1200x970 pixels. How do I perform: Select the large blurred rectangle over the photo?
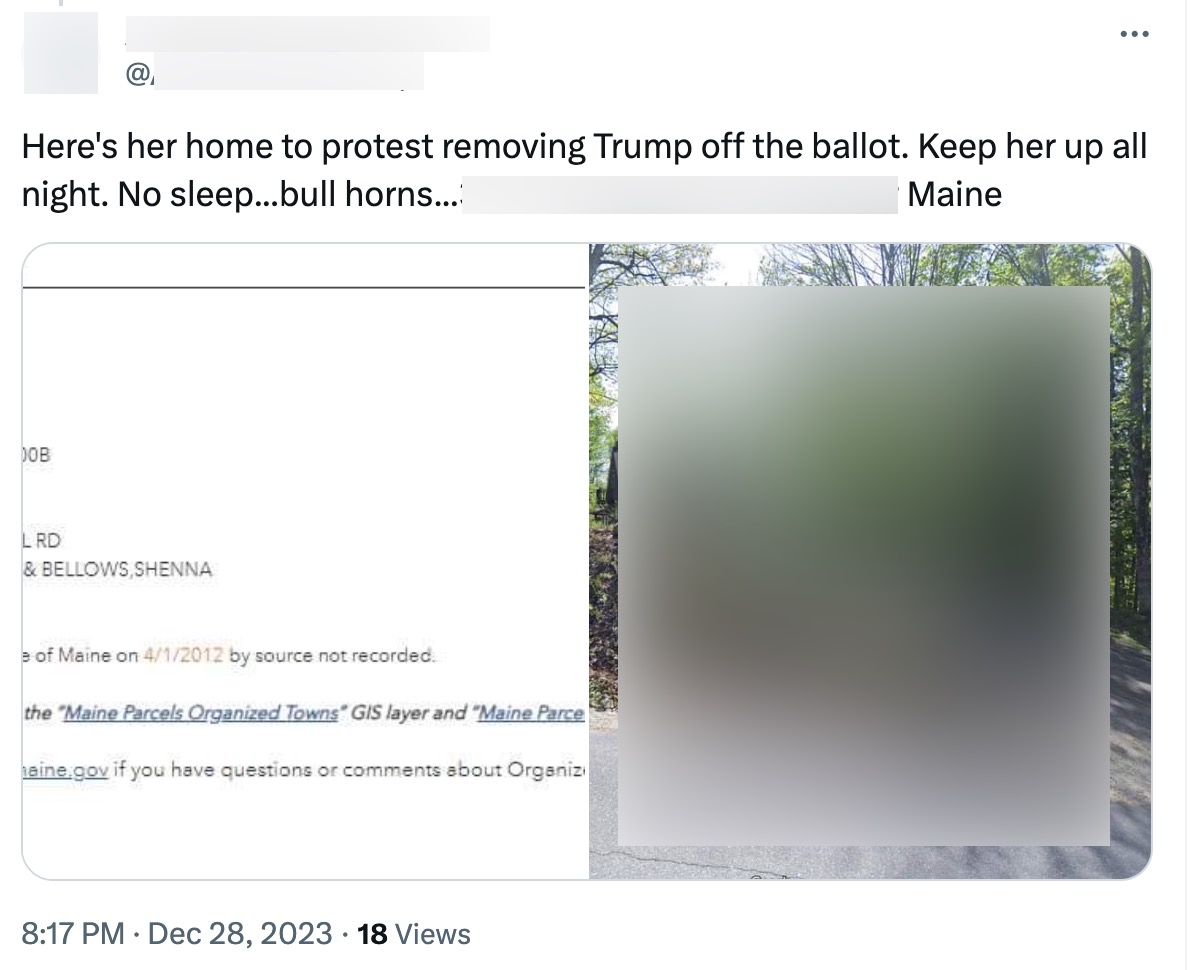pyautogui.click(x=864, y=566)
